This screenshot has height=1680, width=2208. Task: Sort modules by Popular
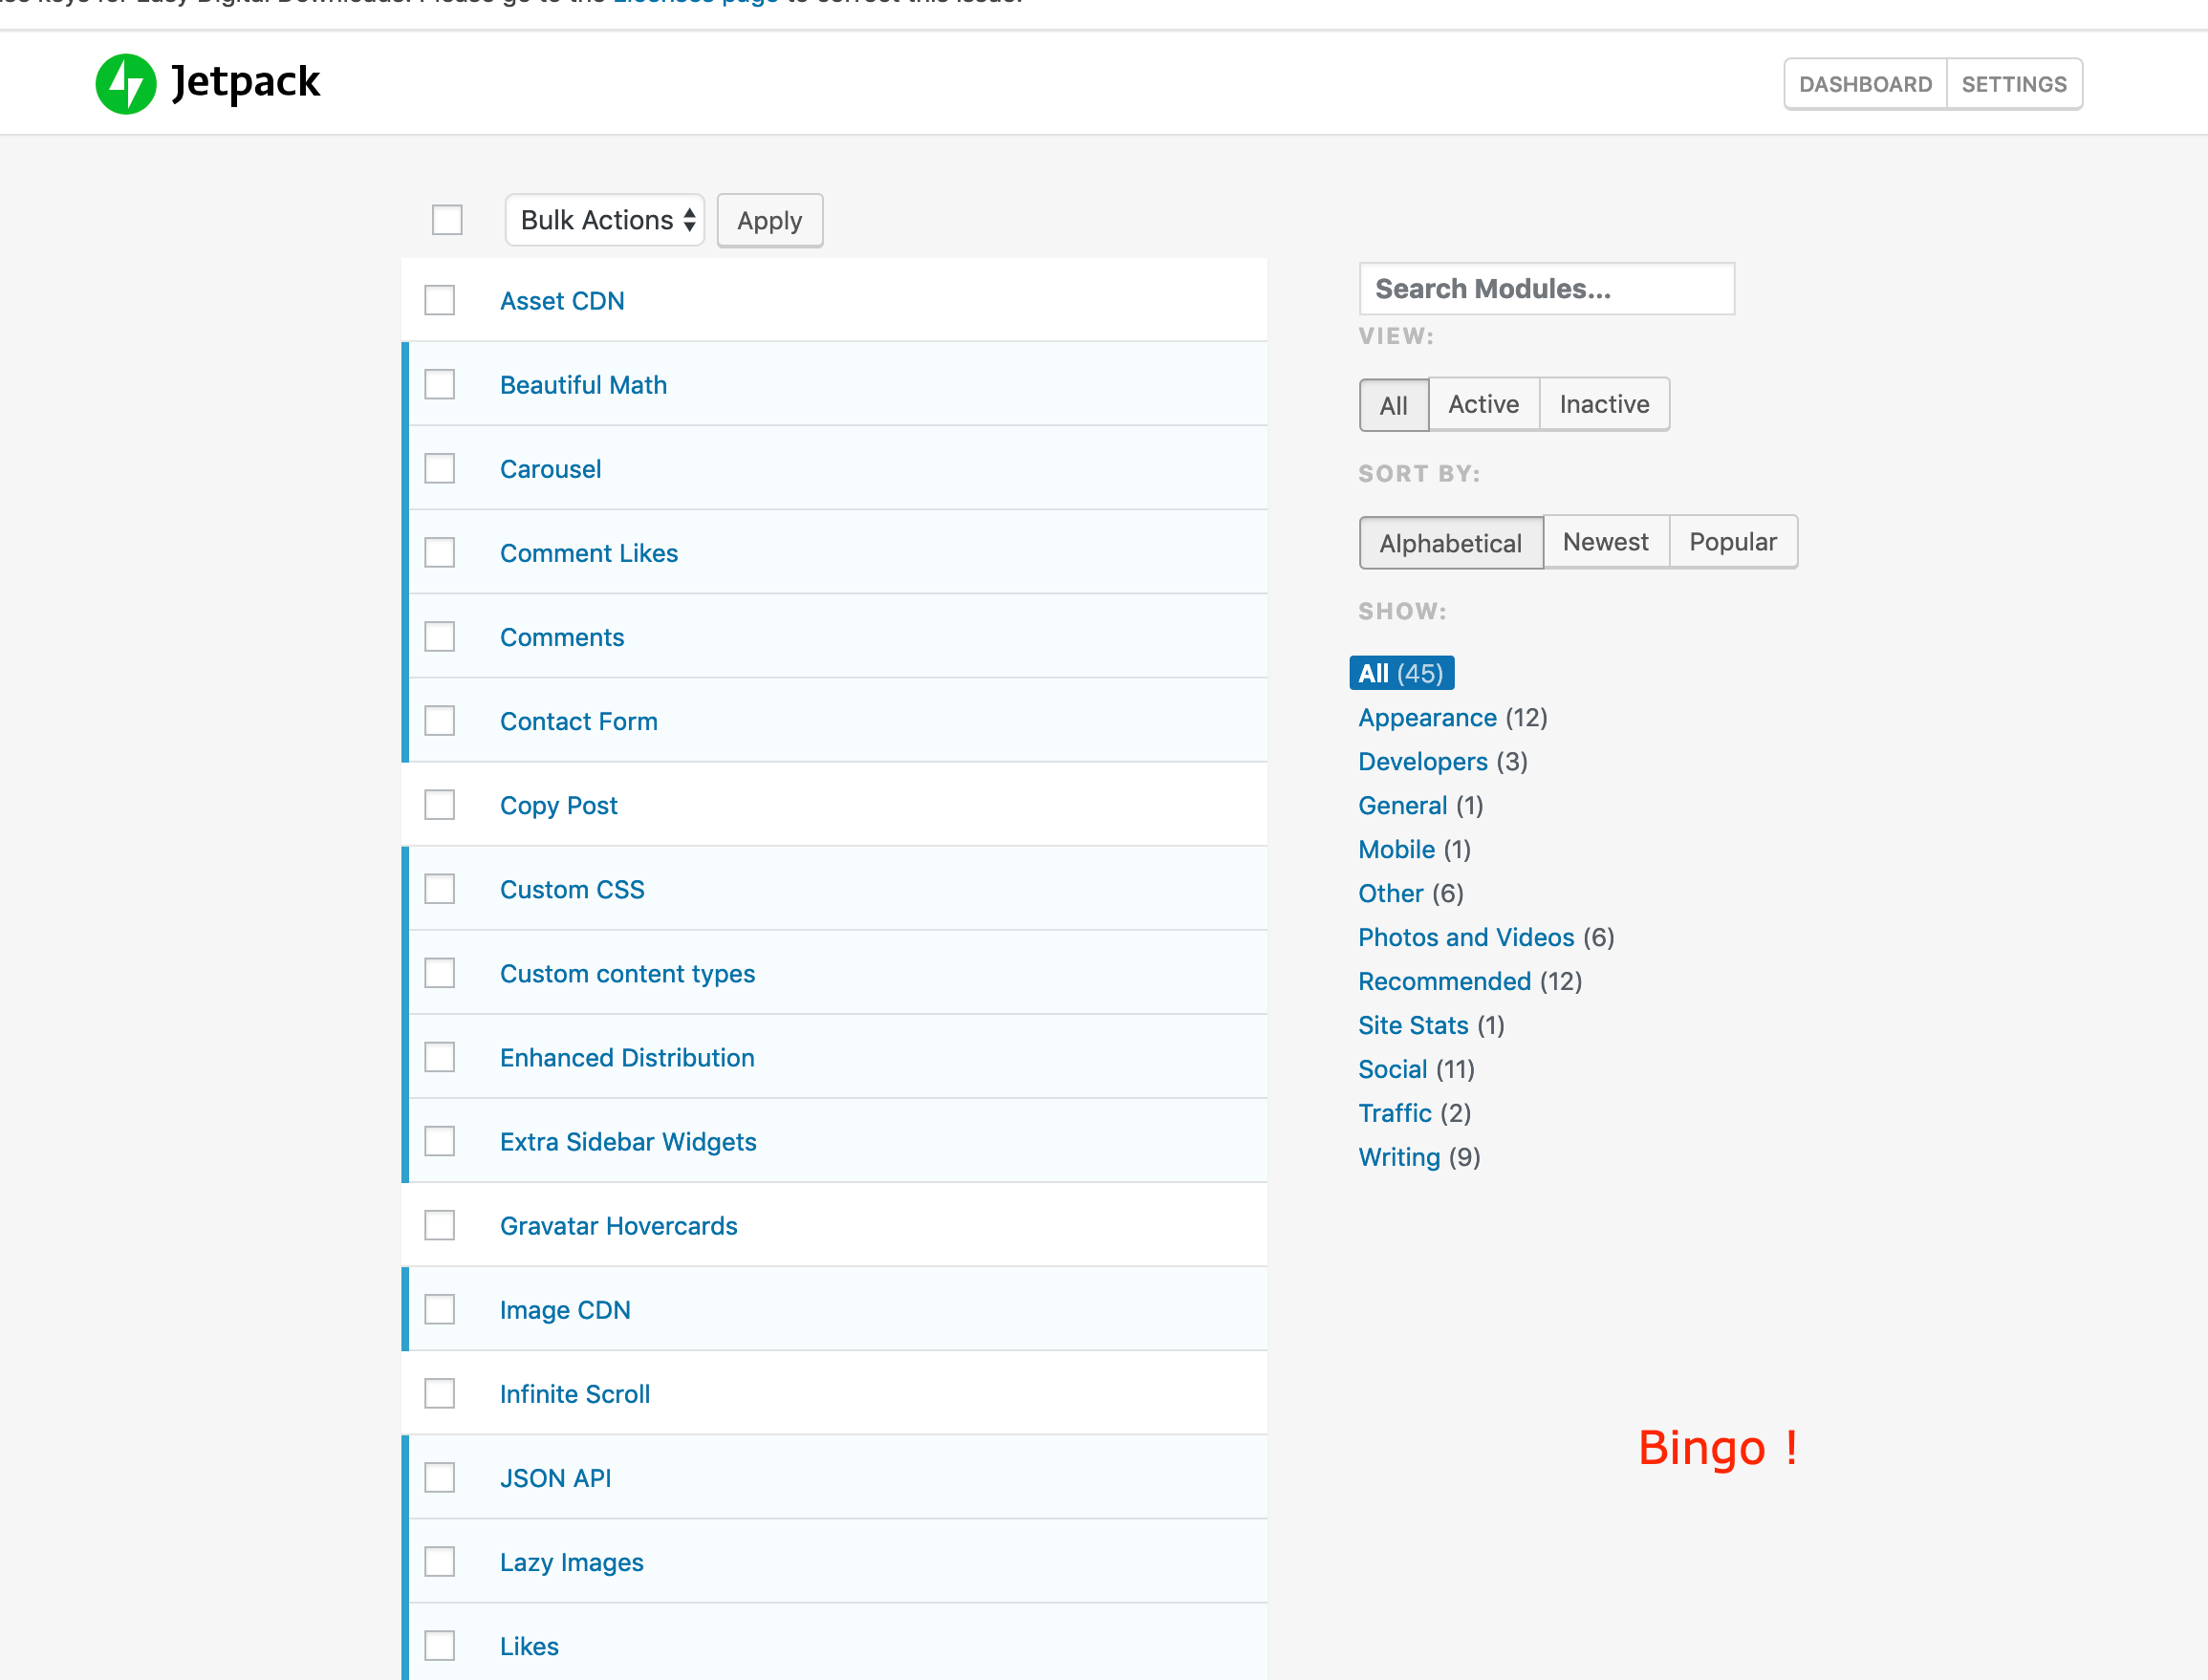(x=1732, y=542)
